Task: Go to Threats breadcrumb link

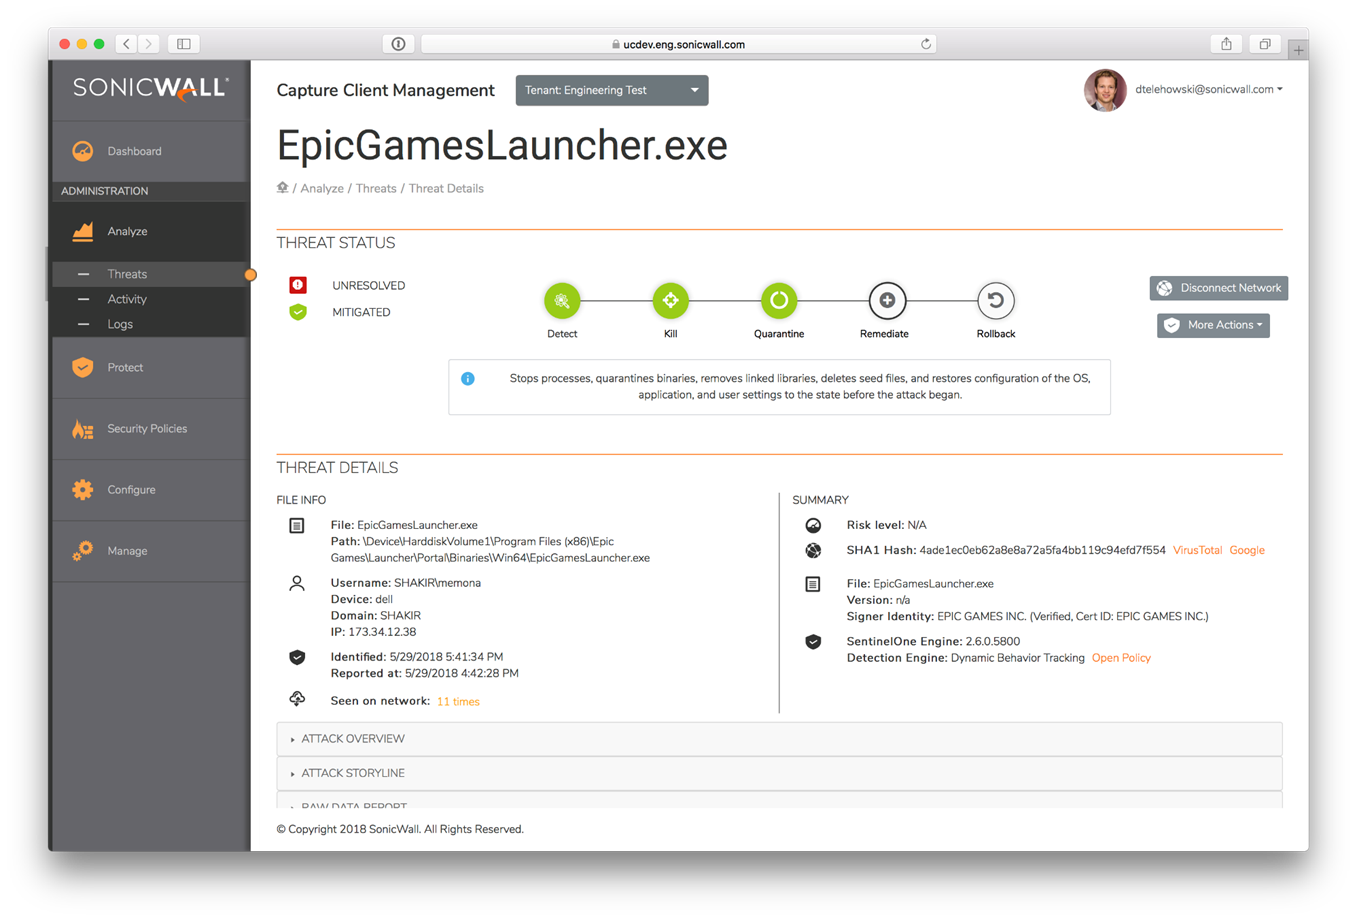Action: pos(376,188)
